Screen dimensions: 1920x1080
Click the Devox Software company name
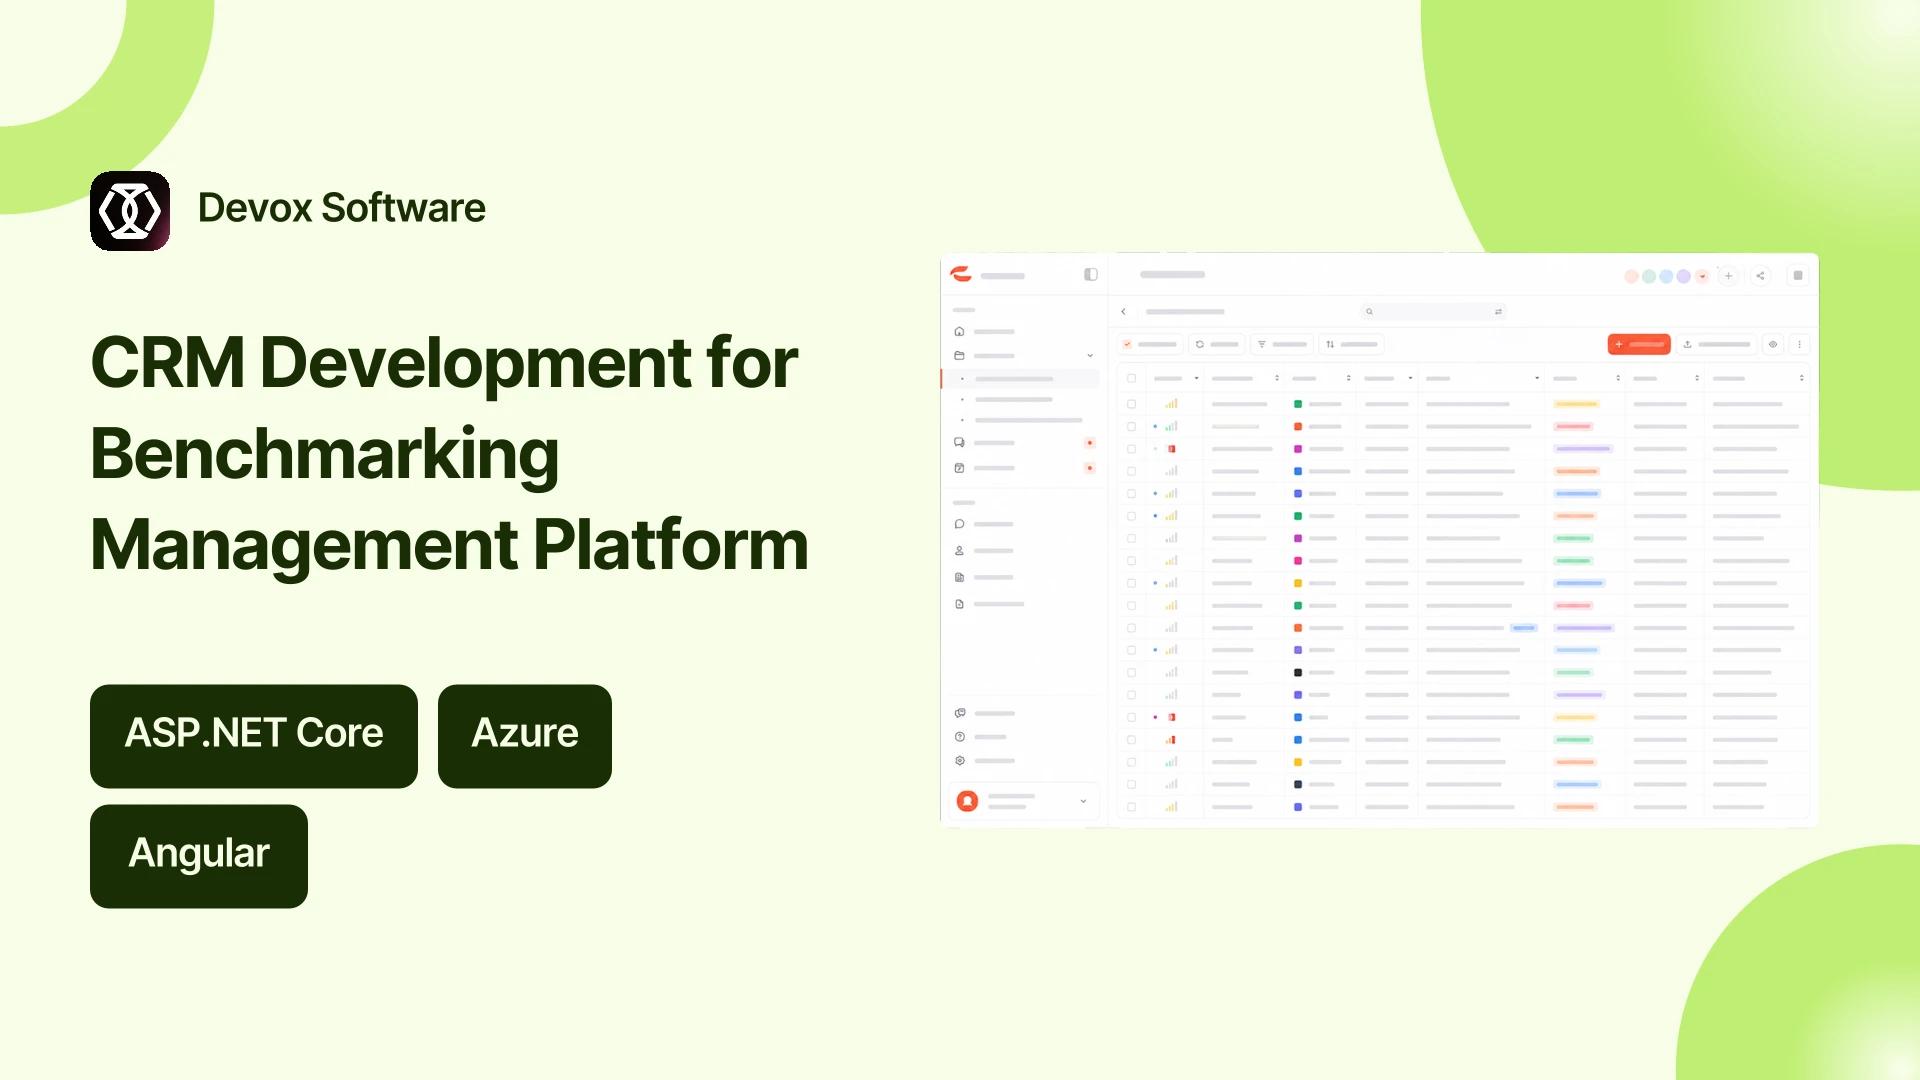tap(342, 208)
